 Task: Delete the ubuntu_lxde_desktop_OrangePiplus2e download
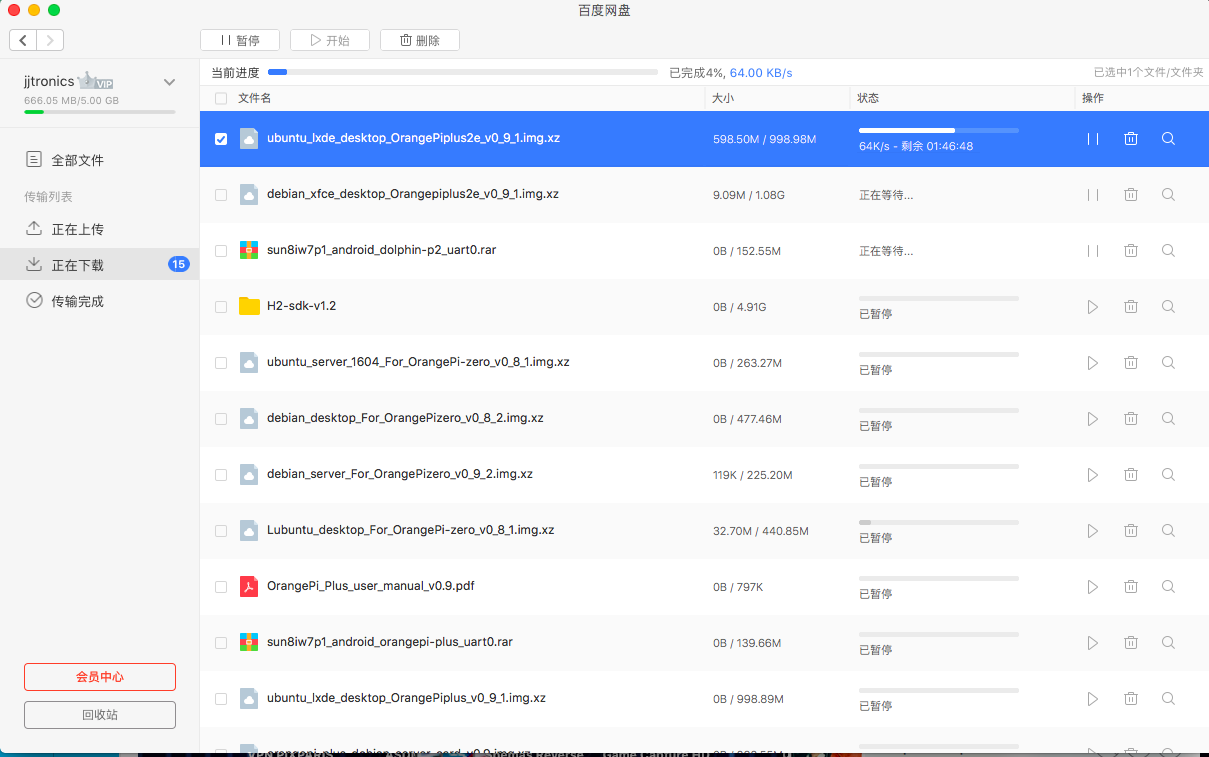coord(1131,139)
